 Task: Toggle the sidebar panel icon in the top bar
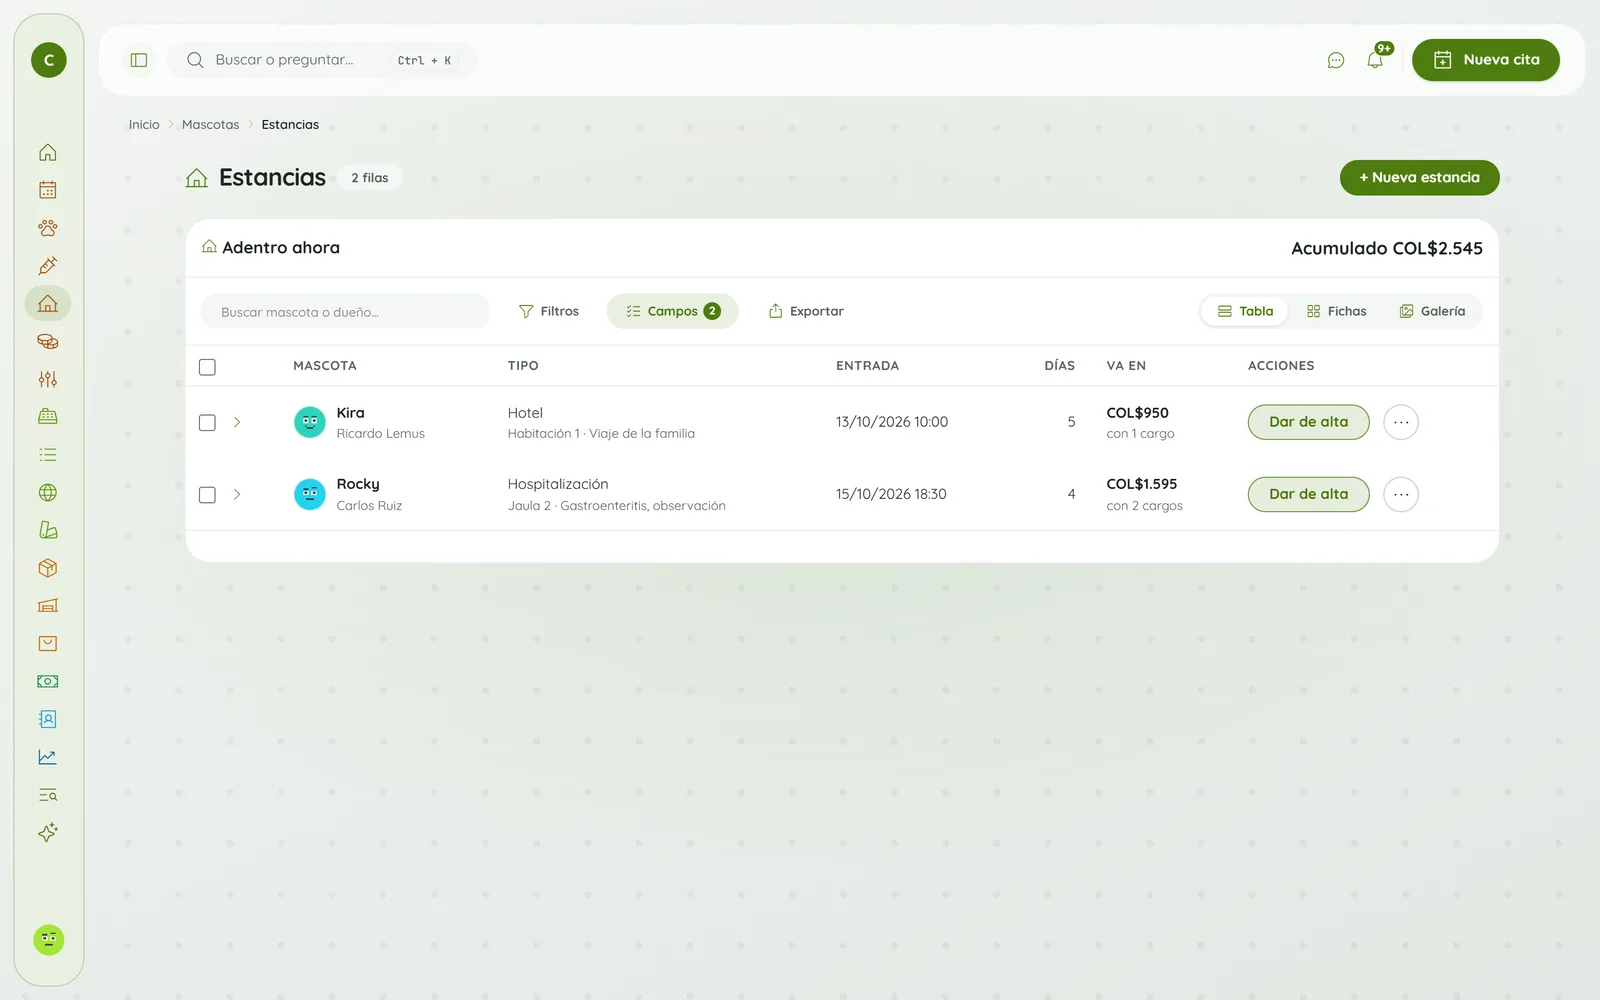click(139, 60)
